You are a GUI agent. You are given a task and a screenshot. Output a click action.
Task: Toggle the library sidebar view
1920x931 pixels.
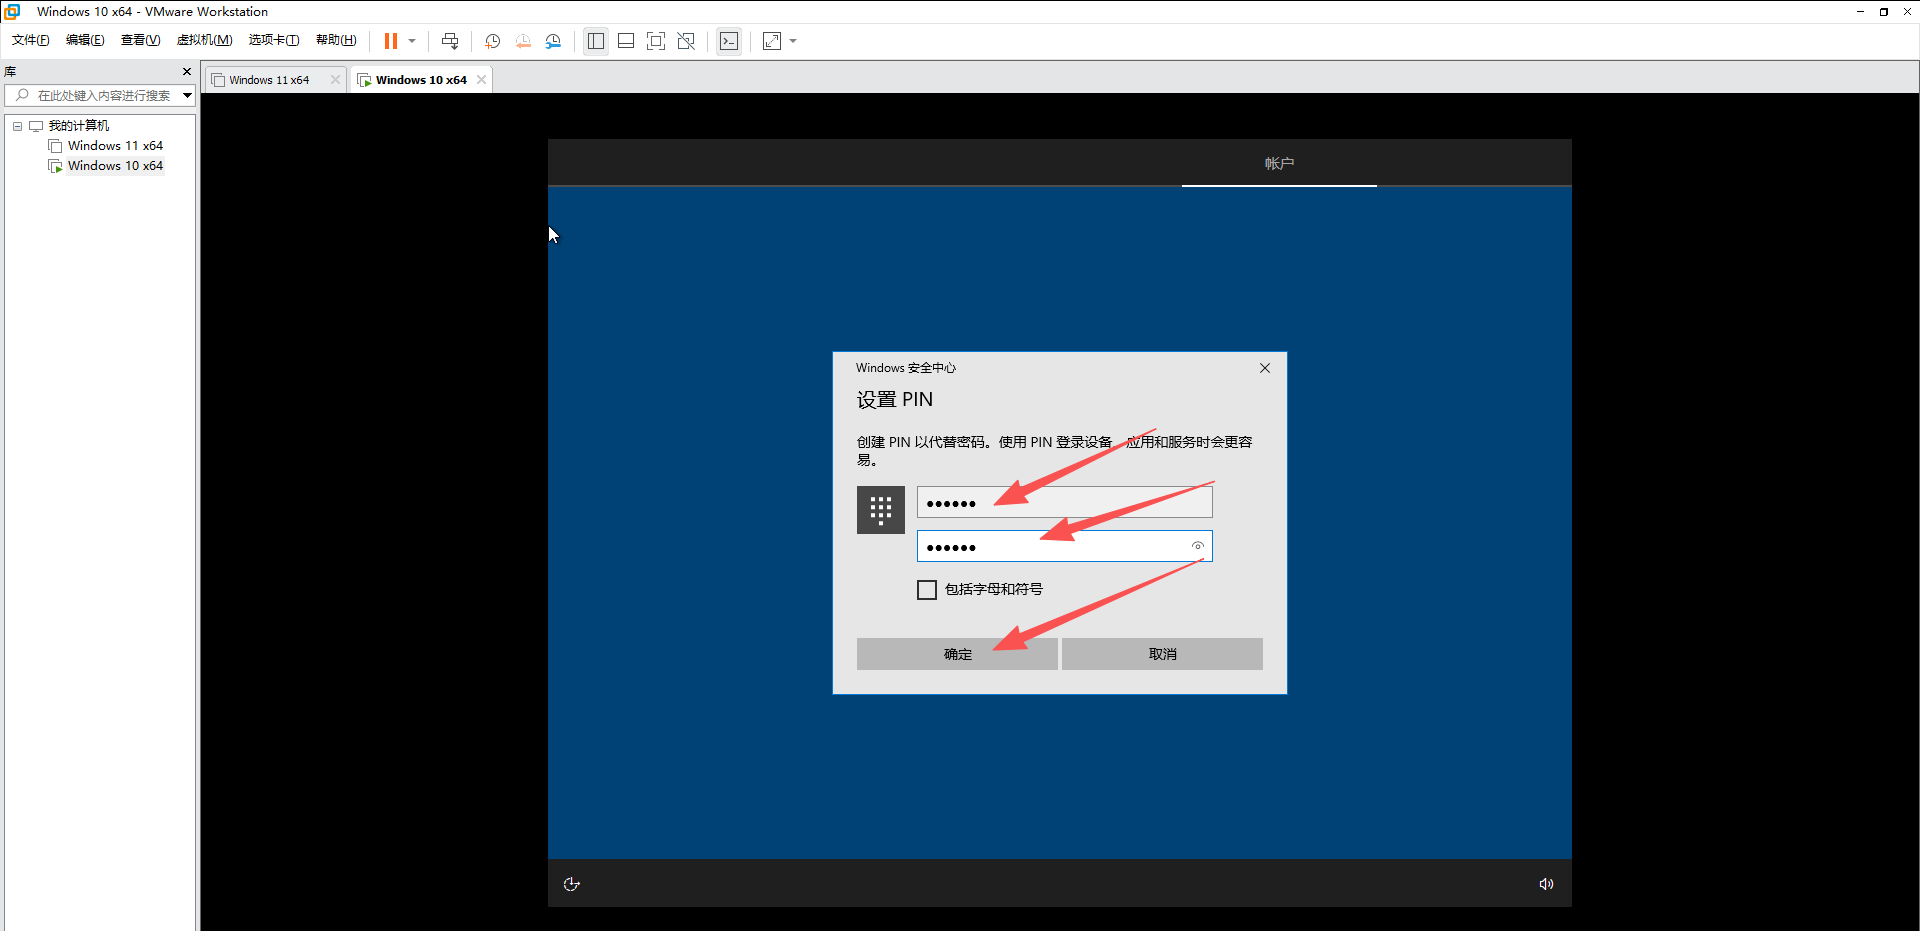coord(596,41)
